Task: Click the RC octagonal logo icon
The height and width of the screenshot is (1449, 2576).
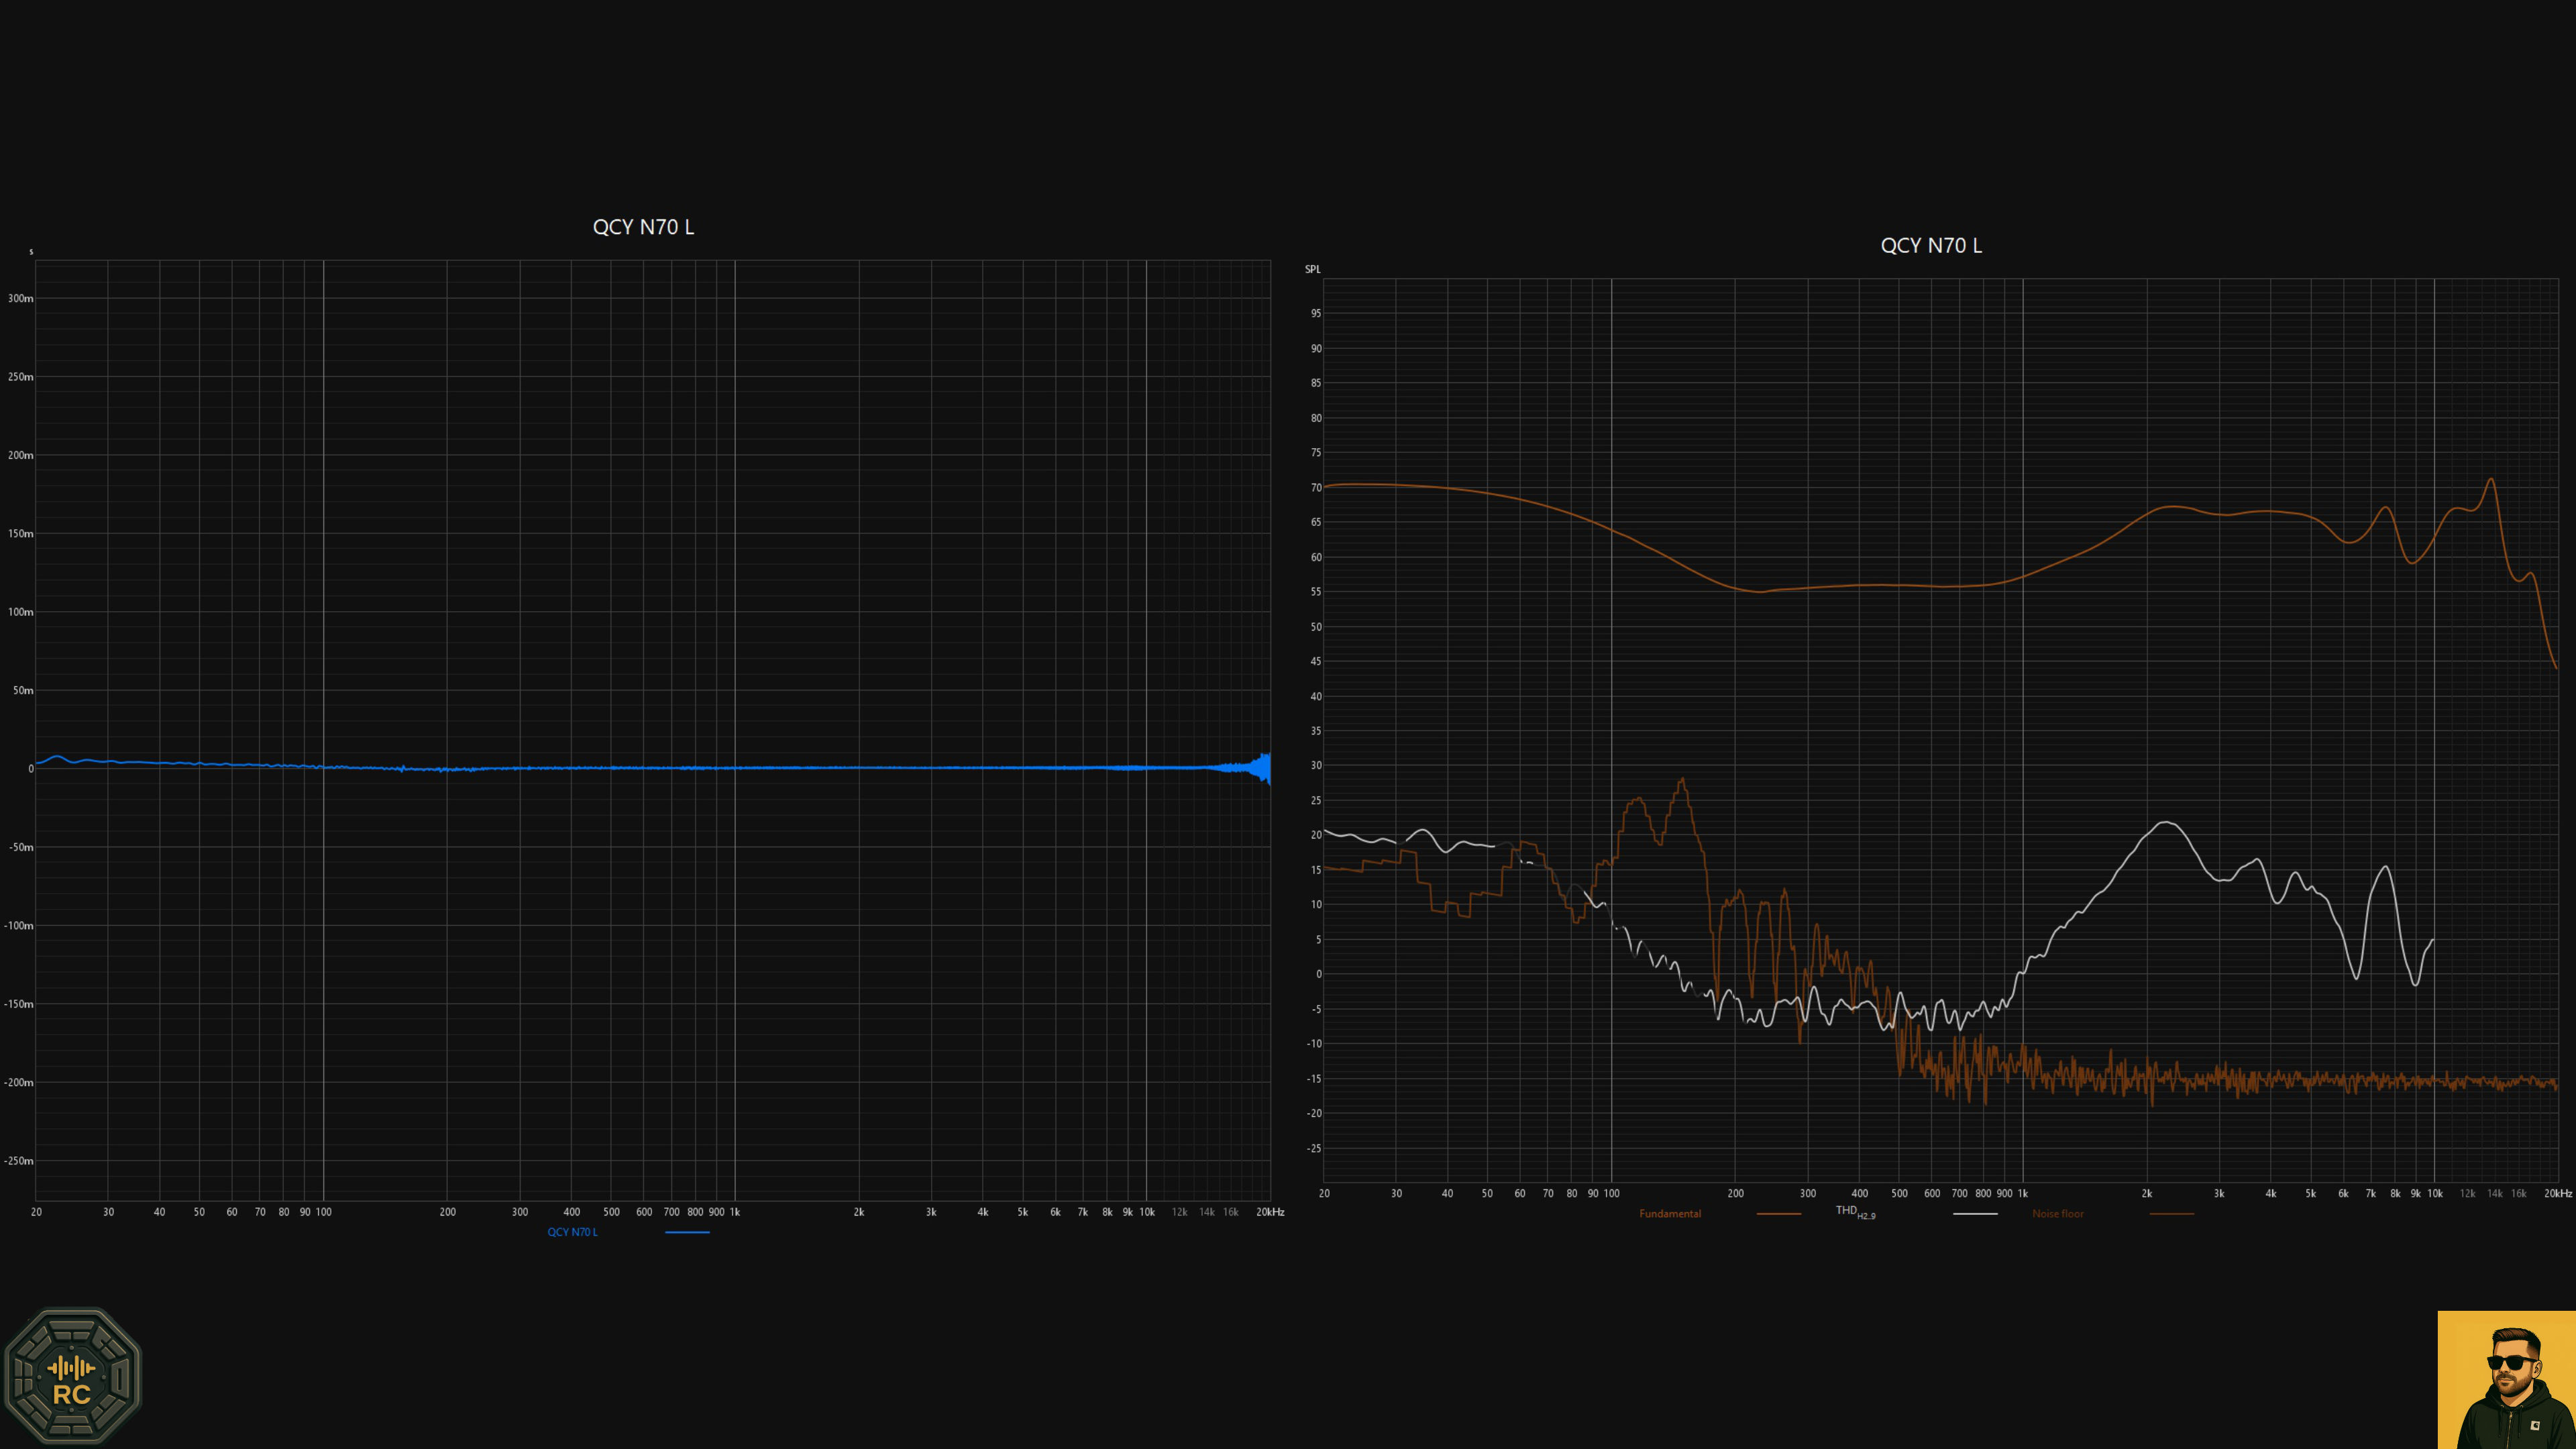Action: coord(72,1375)
